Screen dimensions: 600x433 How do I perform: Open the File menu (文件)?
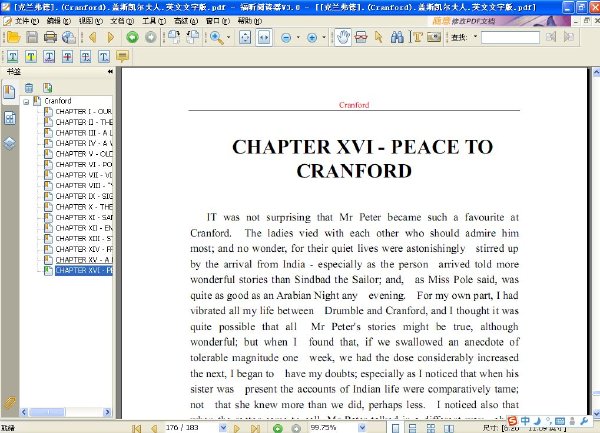click(26, 21)
